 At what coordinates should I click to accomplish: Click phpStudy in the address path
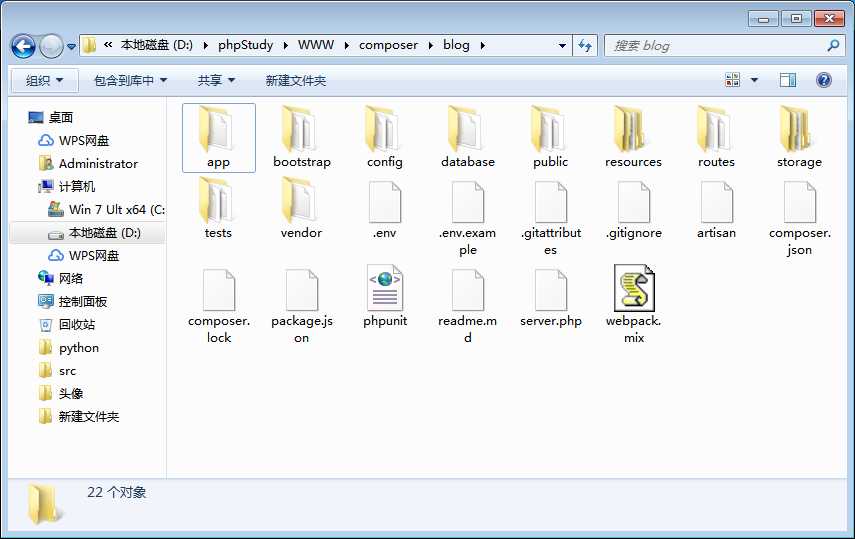click(245, 45)
